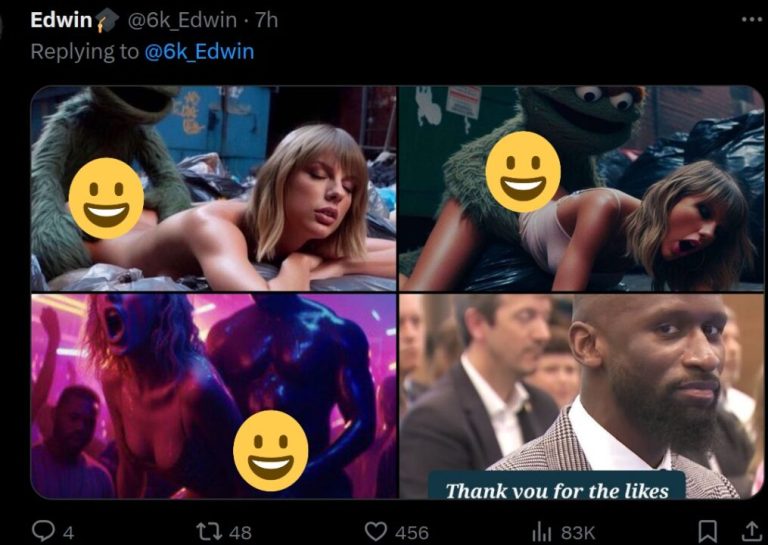Click the 456 likes count
This screenshot has height=545, width=768.
pyautogui.click(x=410, y=532)
